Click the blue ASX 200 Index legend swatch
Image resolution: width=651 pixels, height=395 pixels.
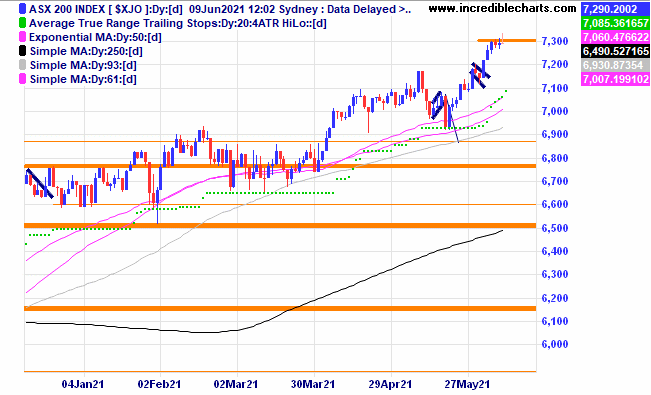tap(22, 9)
